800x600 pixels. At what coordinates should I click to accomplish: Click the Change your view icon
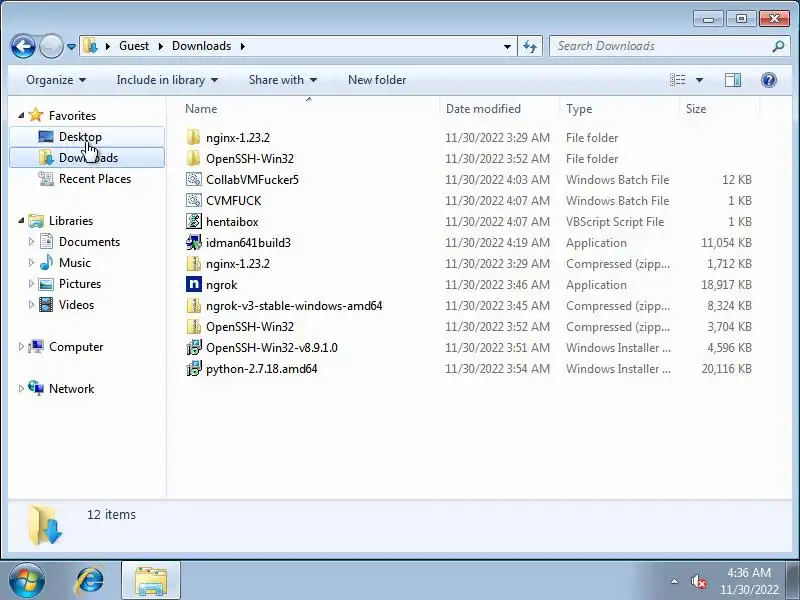click(x=678, y=80)
